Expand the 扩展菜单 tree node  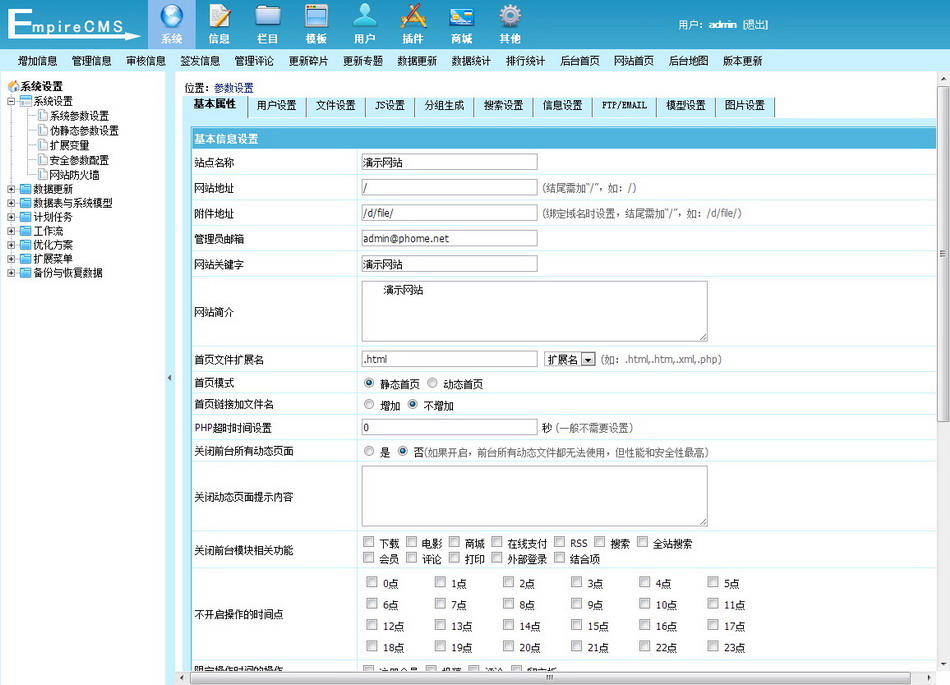pyautogui.click(x=11, y=259)
